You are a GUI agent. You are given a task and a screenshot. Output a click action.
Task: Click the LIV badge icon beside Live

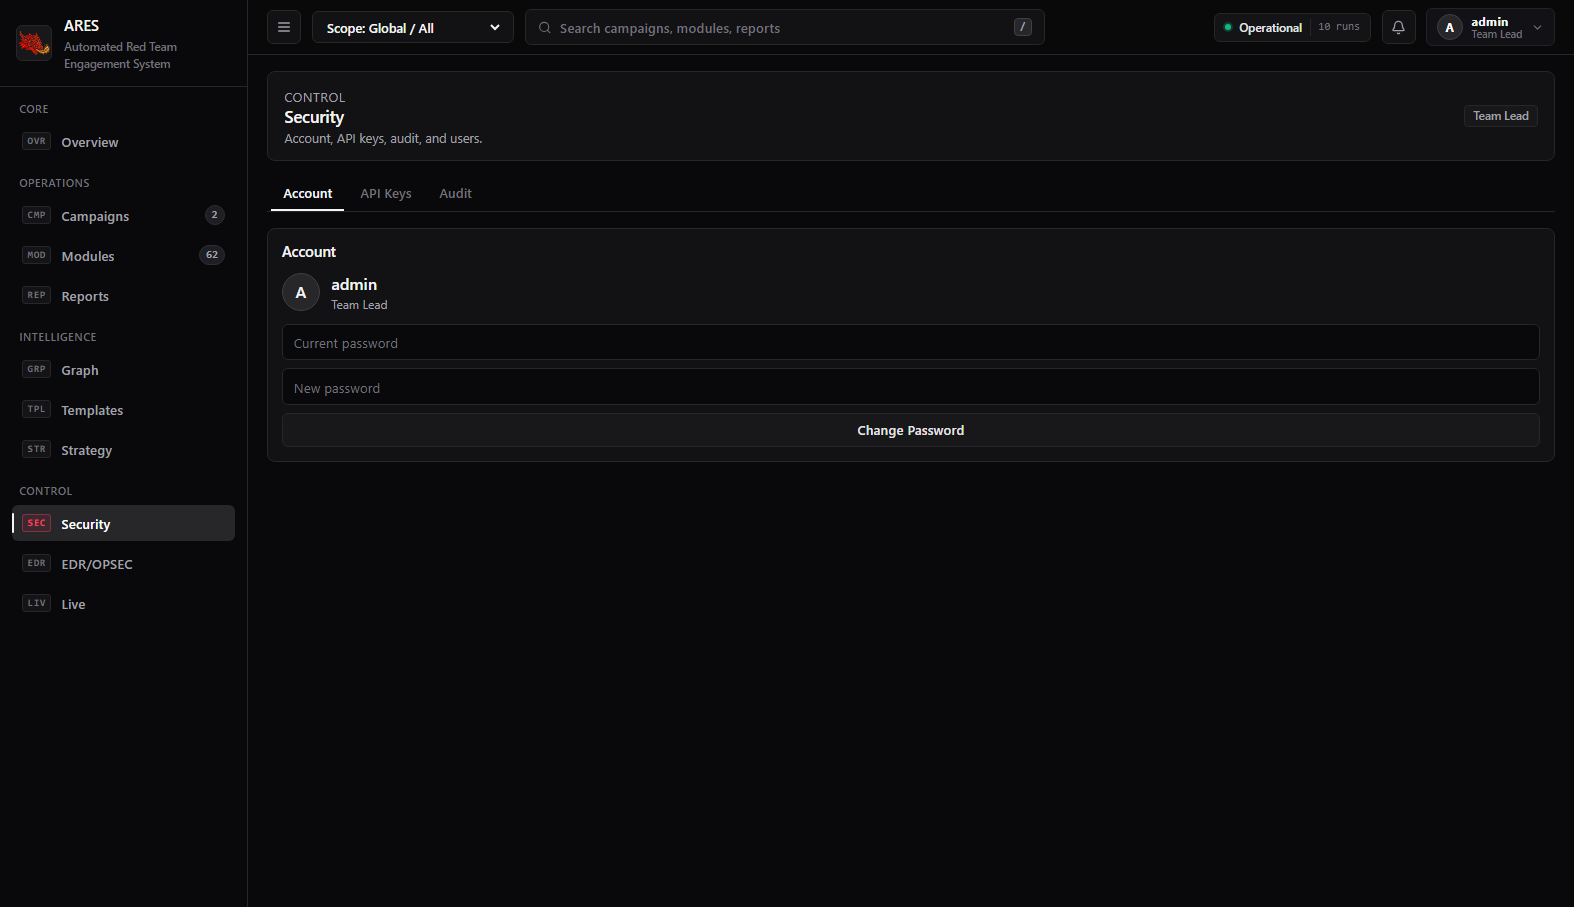pos(37,603)
